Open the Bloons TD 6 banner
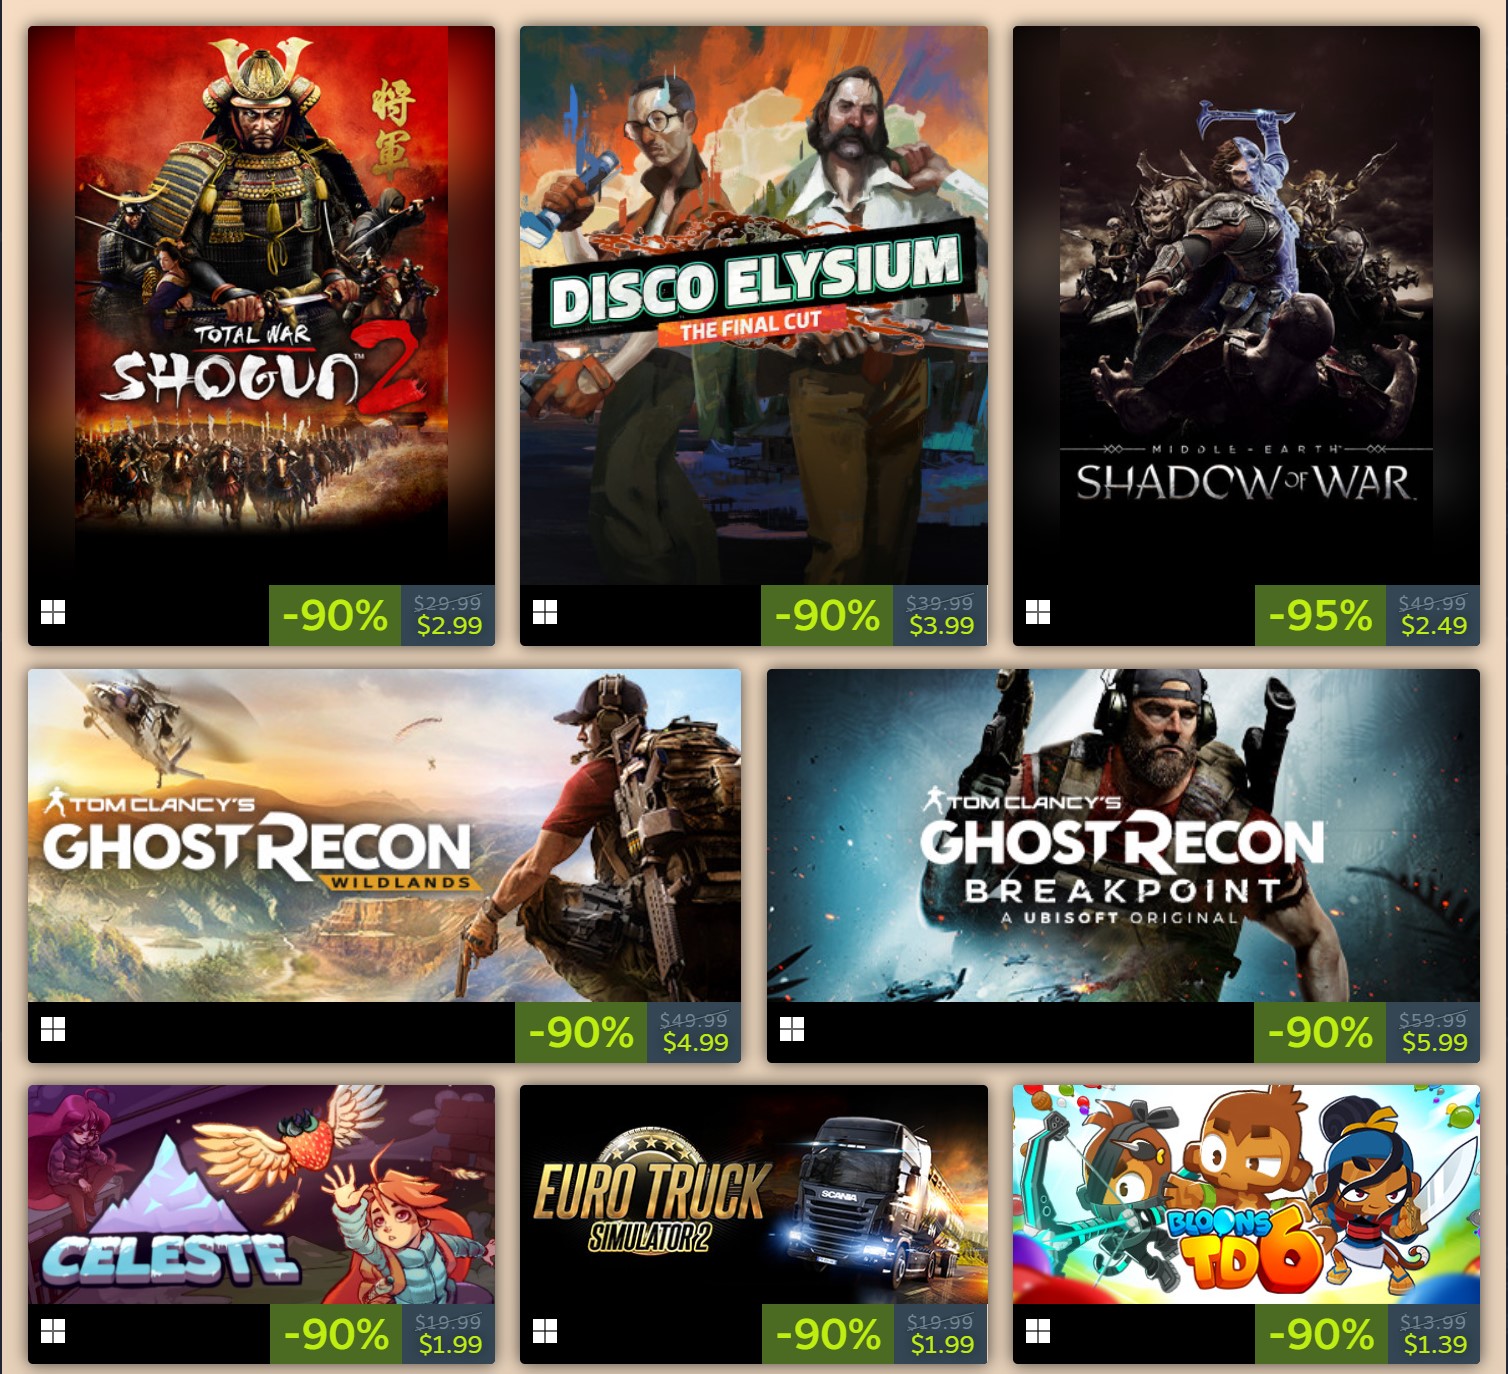Image resolution: width=1508 pixels, height=1374 pixels. pyautogui.click(x=1246, y=1194)
